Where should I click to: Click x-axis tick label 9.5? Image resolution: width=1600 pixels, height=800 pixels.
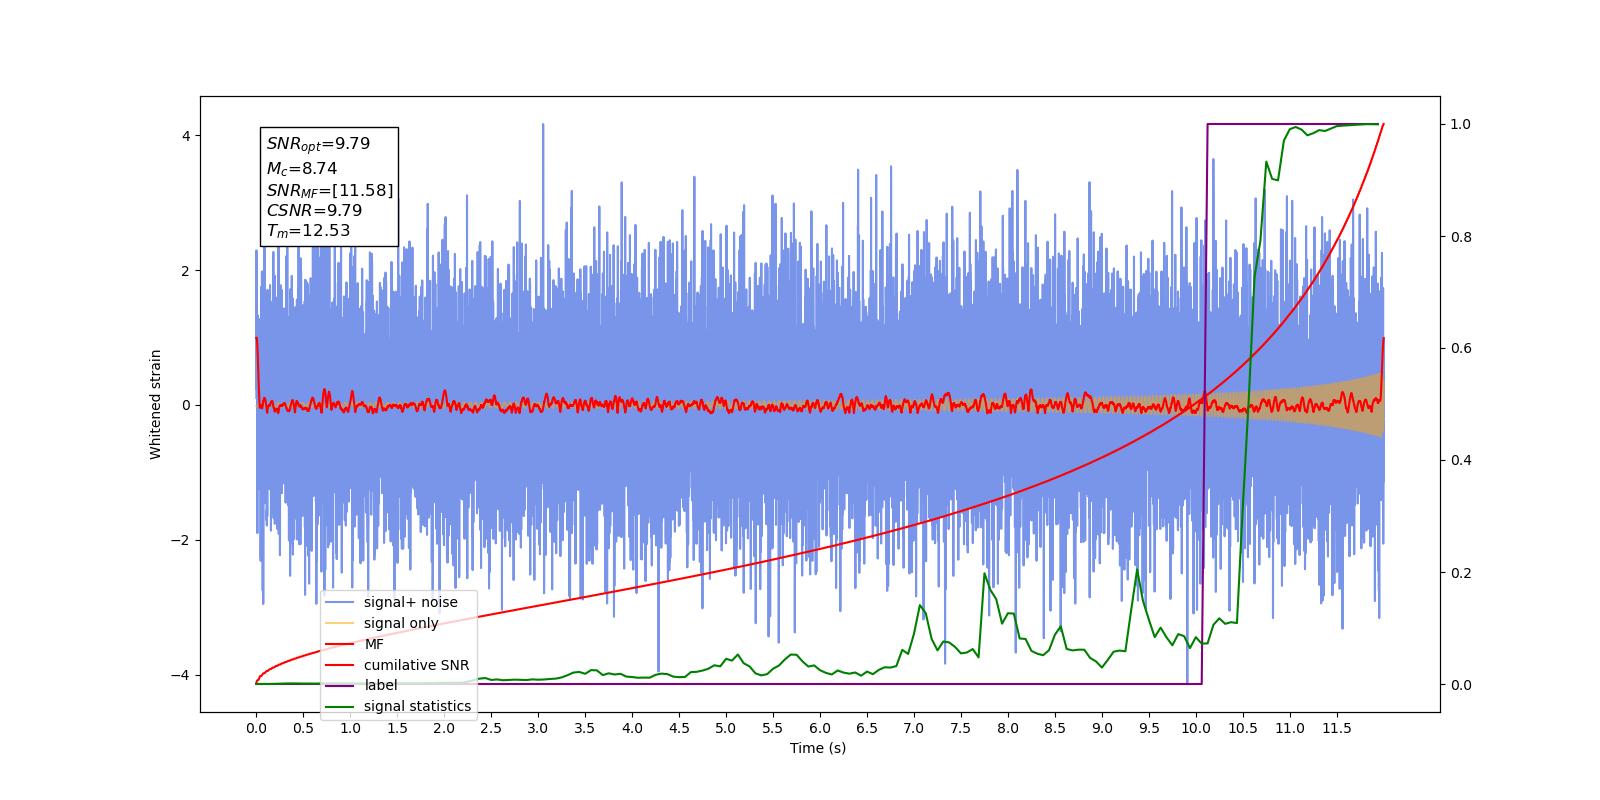coord(1149,728)
